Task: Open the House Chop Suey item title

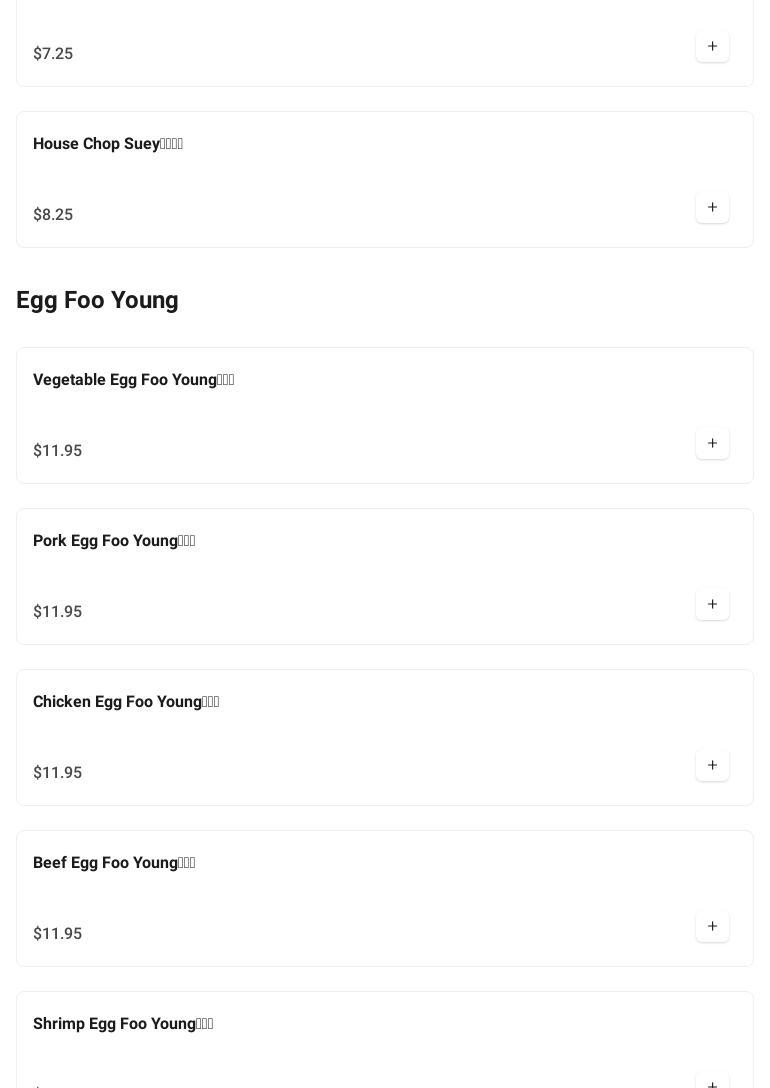Action: (108, 144)
